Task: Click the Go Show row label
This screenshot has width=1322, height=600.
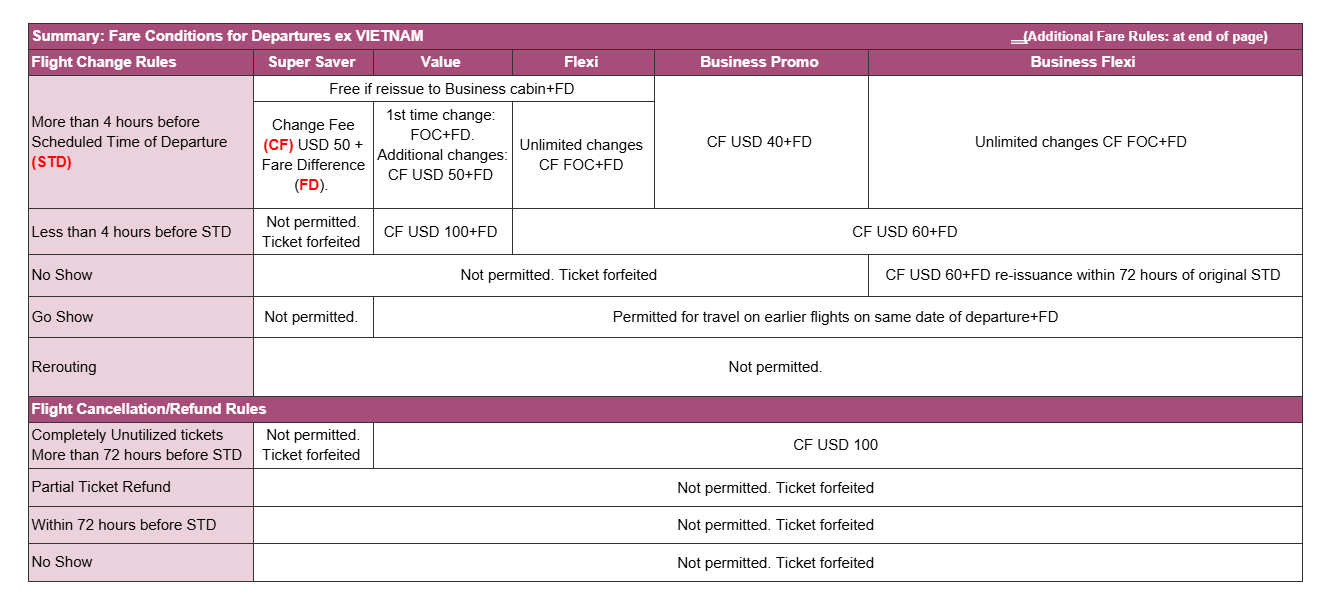Action: [141, 317]
